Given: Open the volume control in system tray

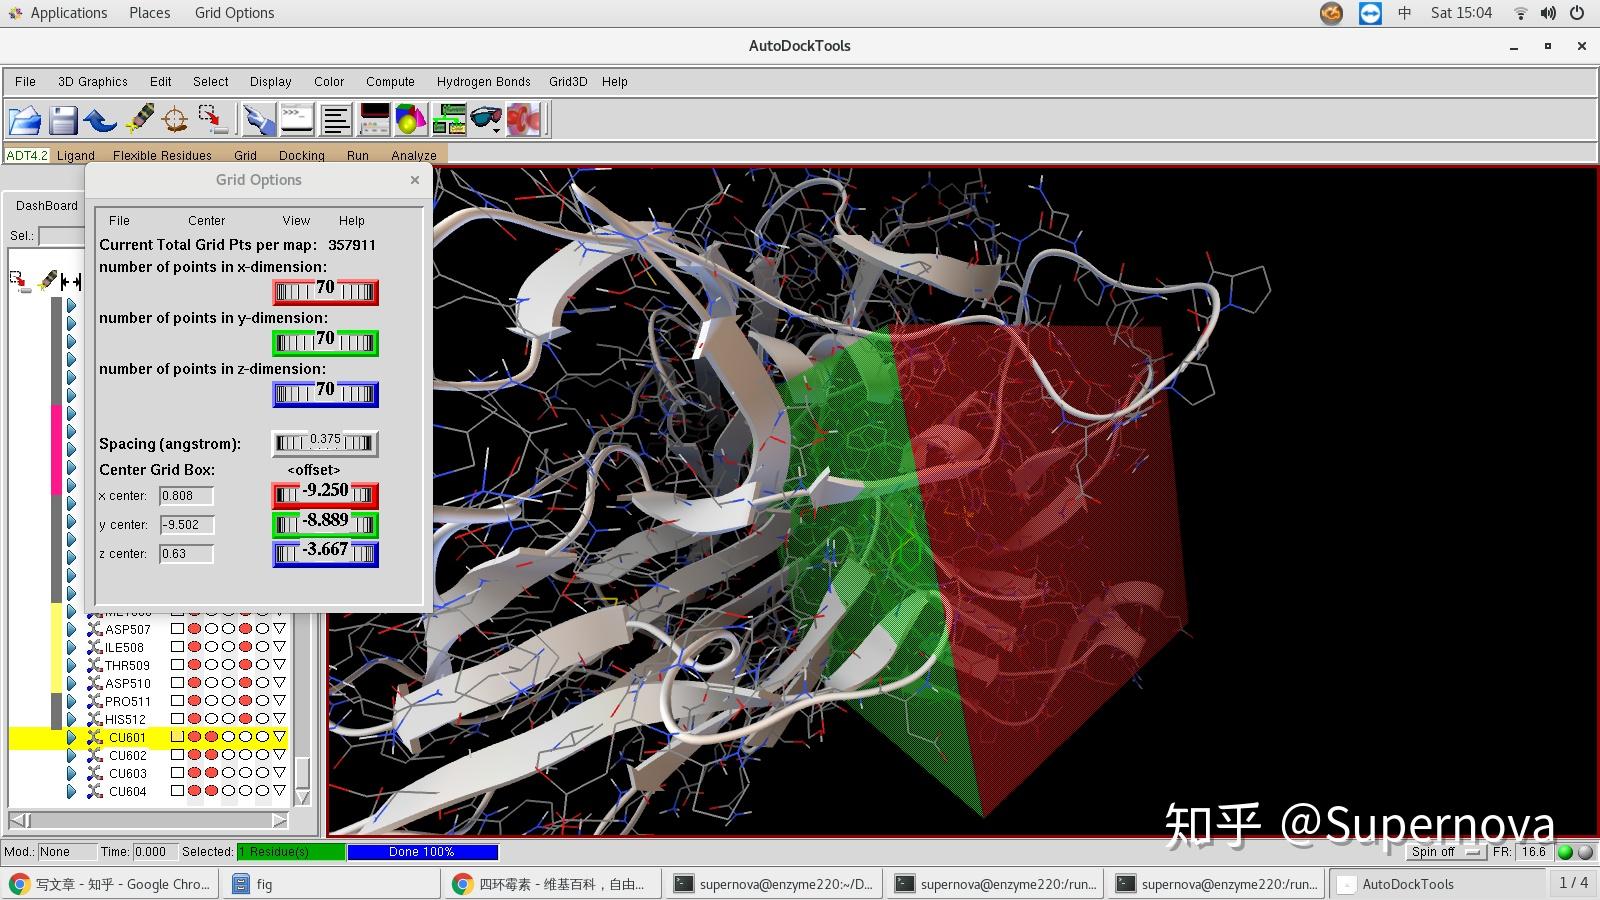Looking at the screenshot, I should [x=1548, y=13].
